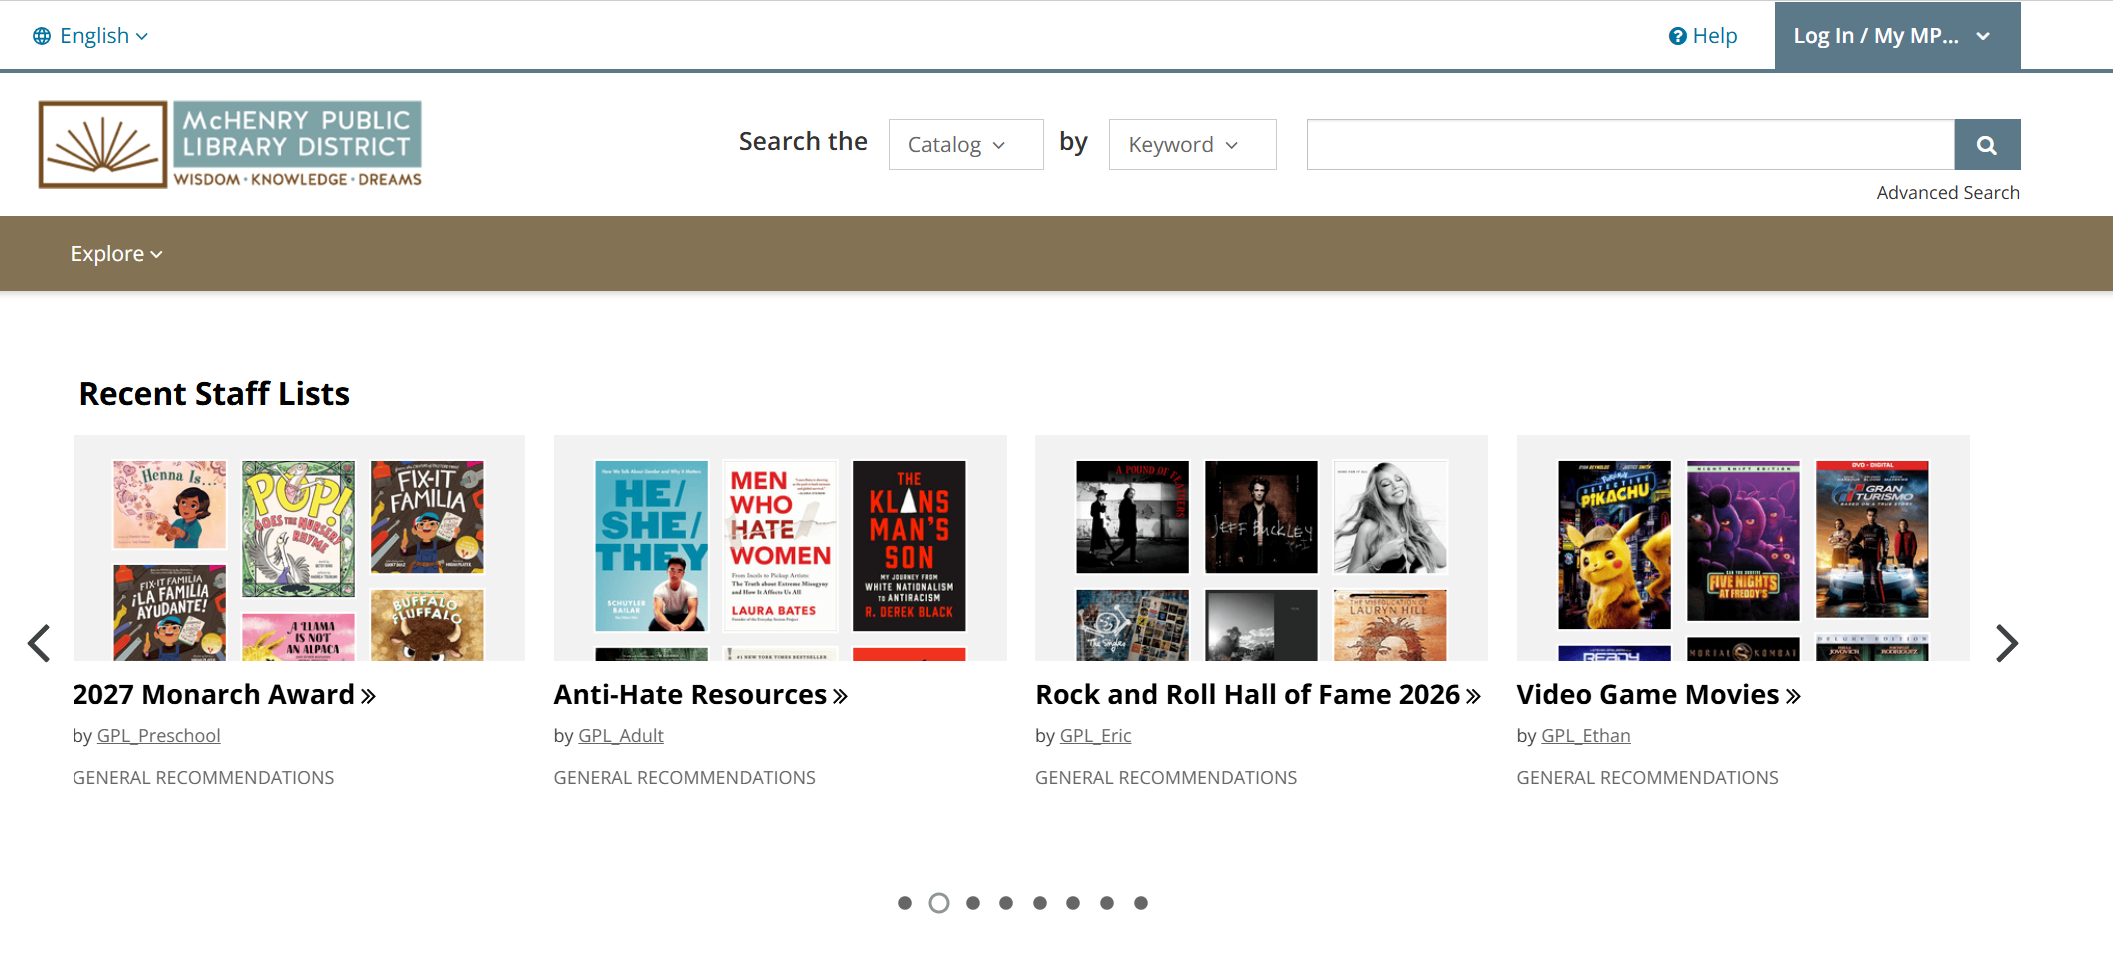Open the Keyword search type dropdown
The width and height of the screenshot is (2113, 974).
(1191, 145)
